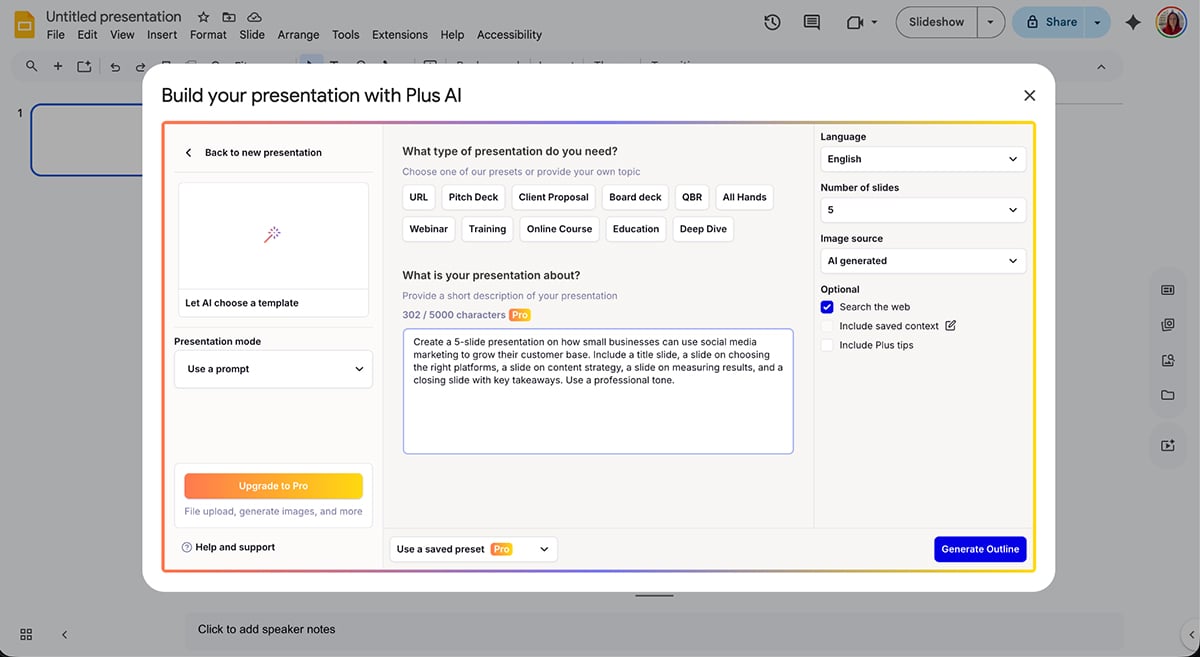Select the QBR preset

692,197
